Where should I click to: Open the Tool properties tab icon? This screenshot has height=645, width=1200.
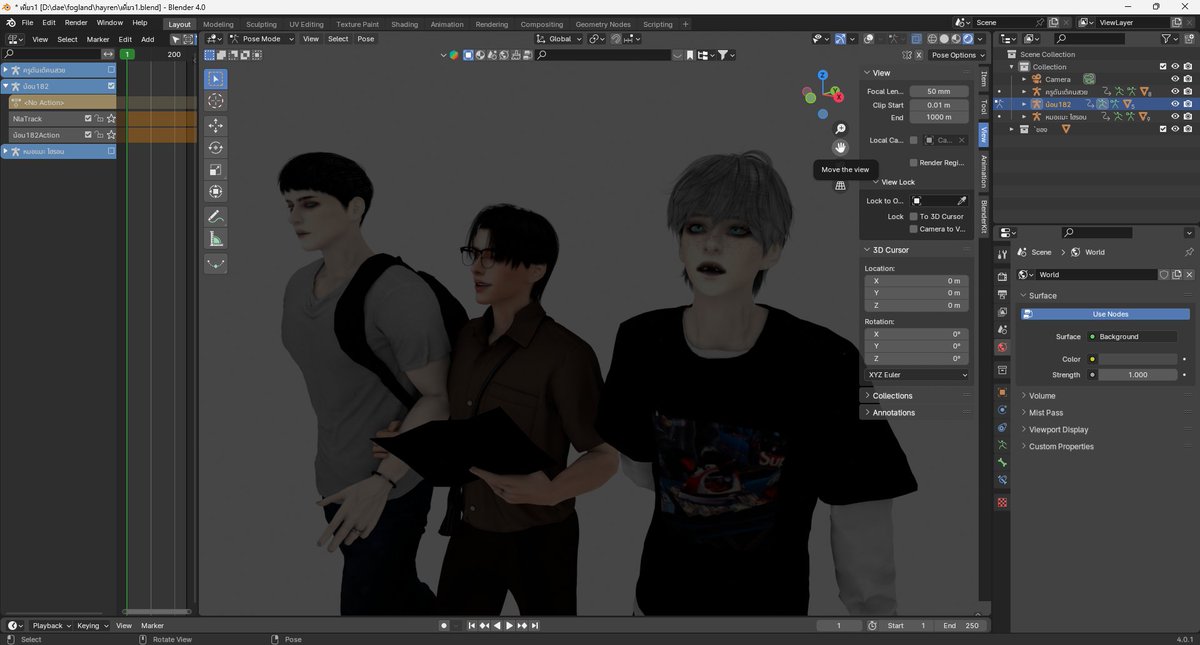point(1002,256)
